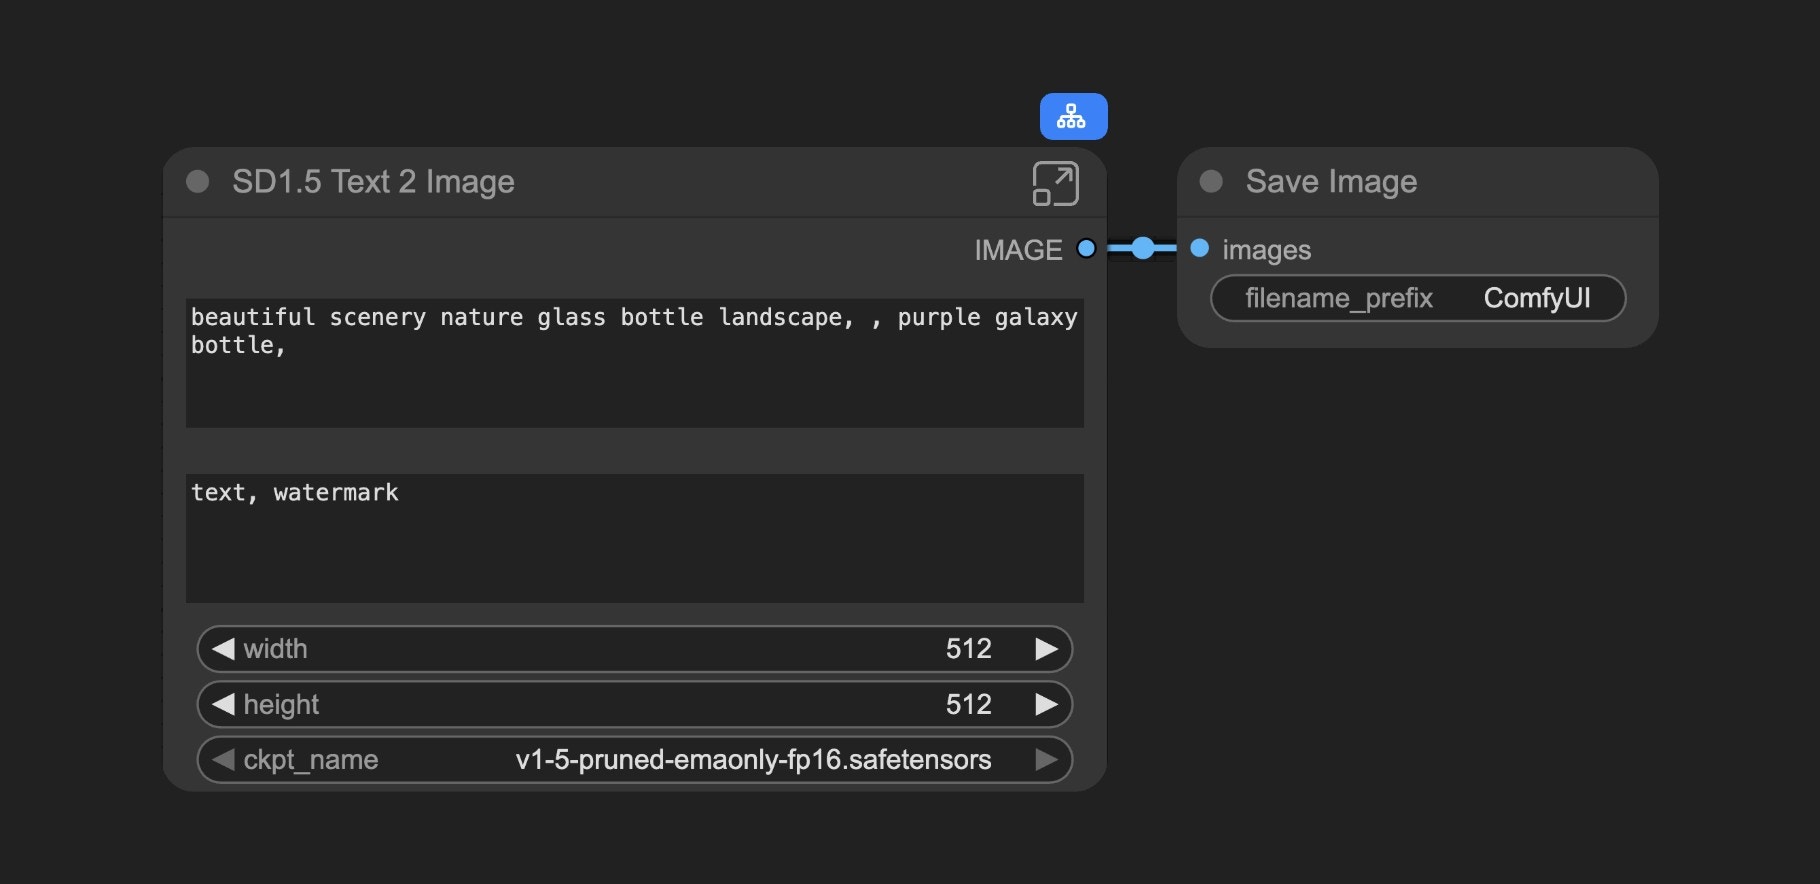Click the height value 512
Image resolution: width=1820 pixels, height=884 pixels.
click(968, 705)
